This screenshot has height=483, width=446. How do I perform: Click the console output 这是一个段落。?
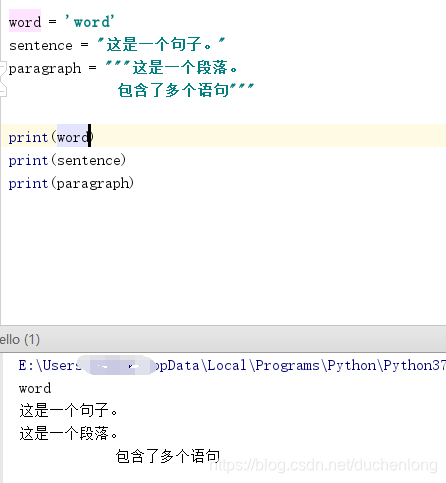68,434
